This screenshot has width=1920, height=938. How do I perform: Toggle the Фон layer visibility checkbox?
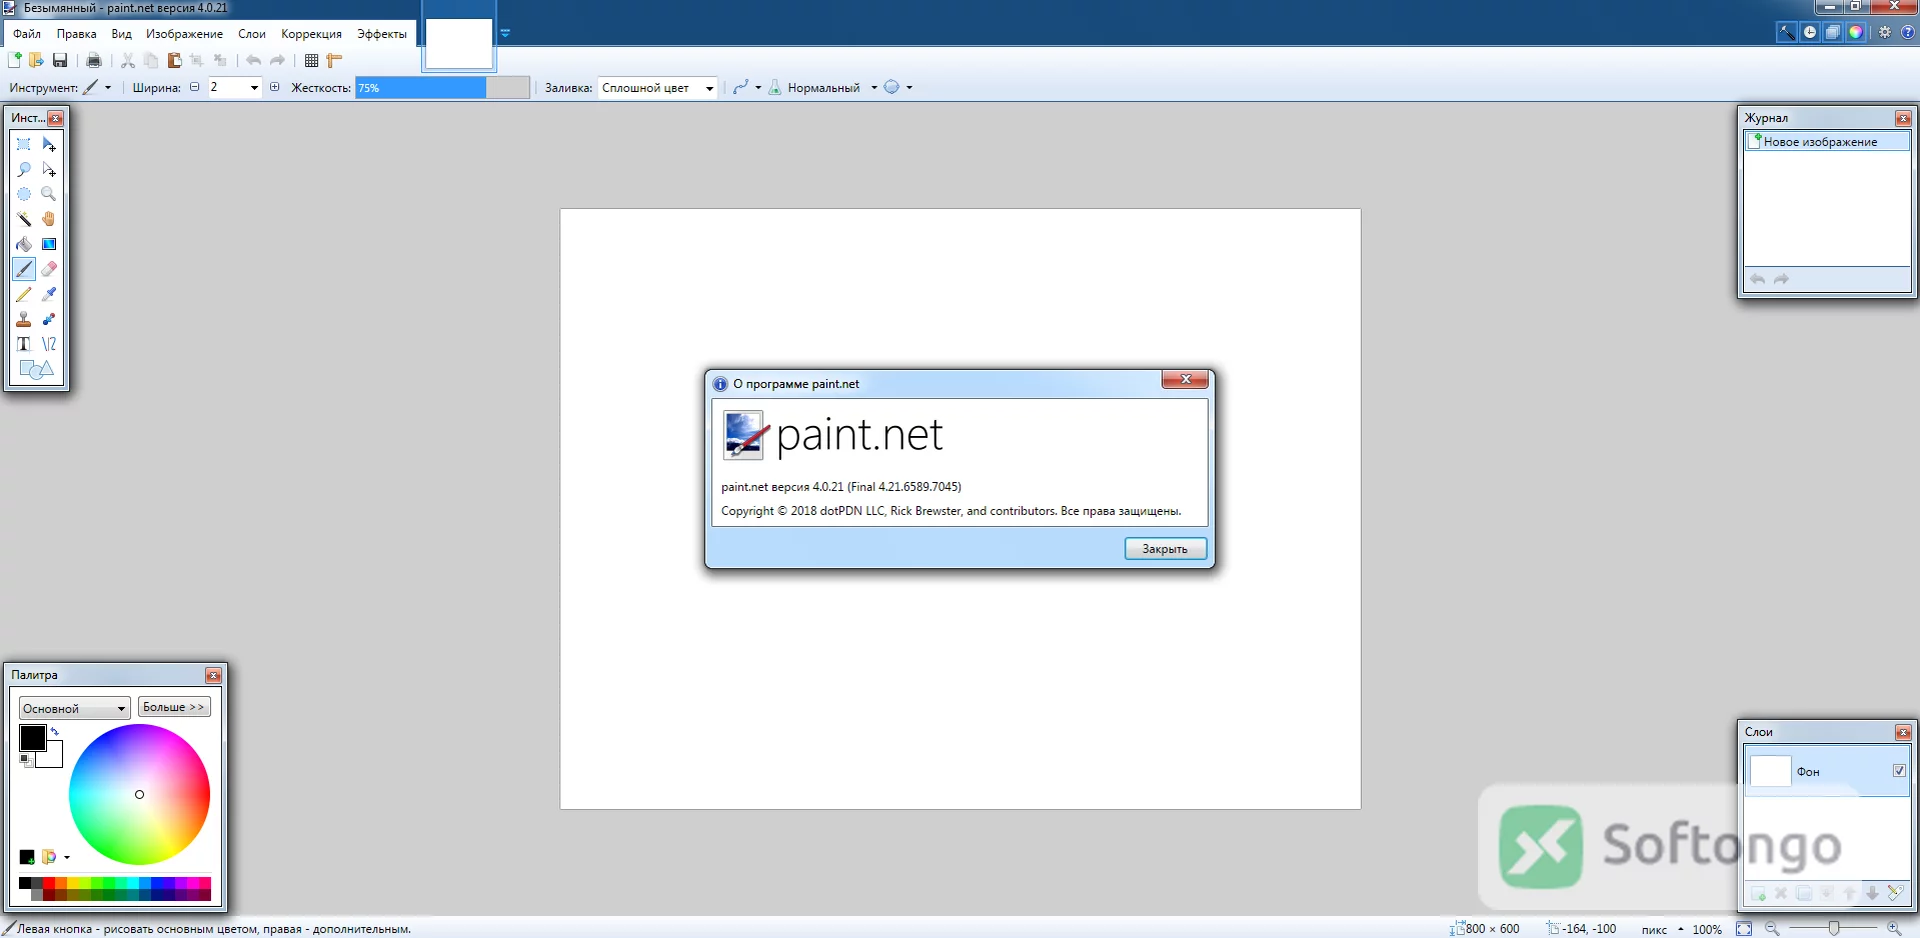coord(1899,771)
